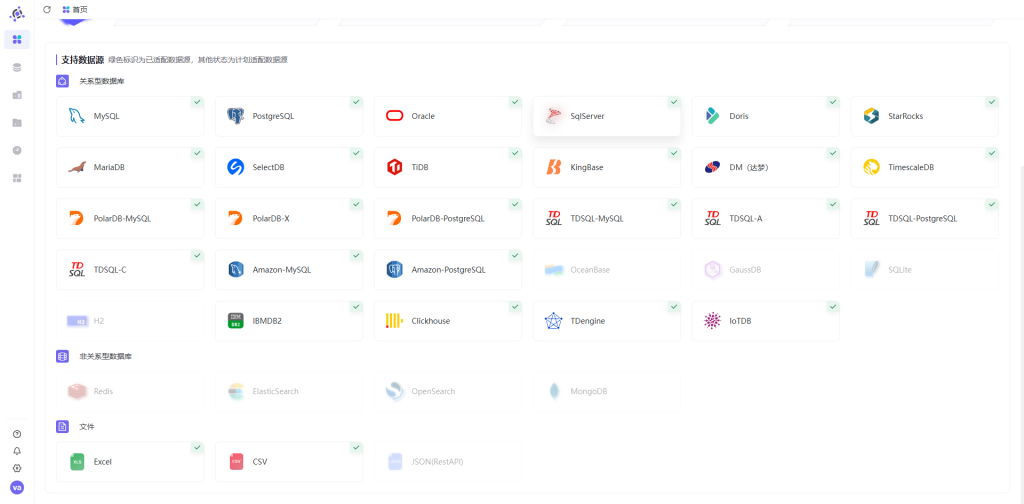
Task: Click the 文件 section icon
Action: click(x=63, y=426)
